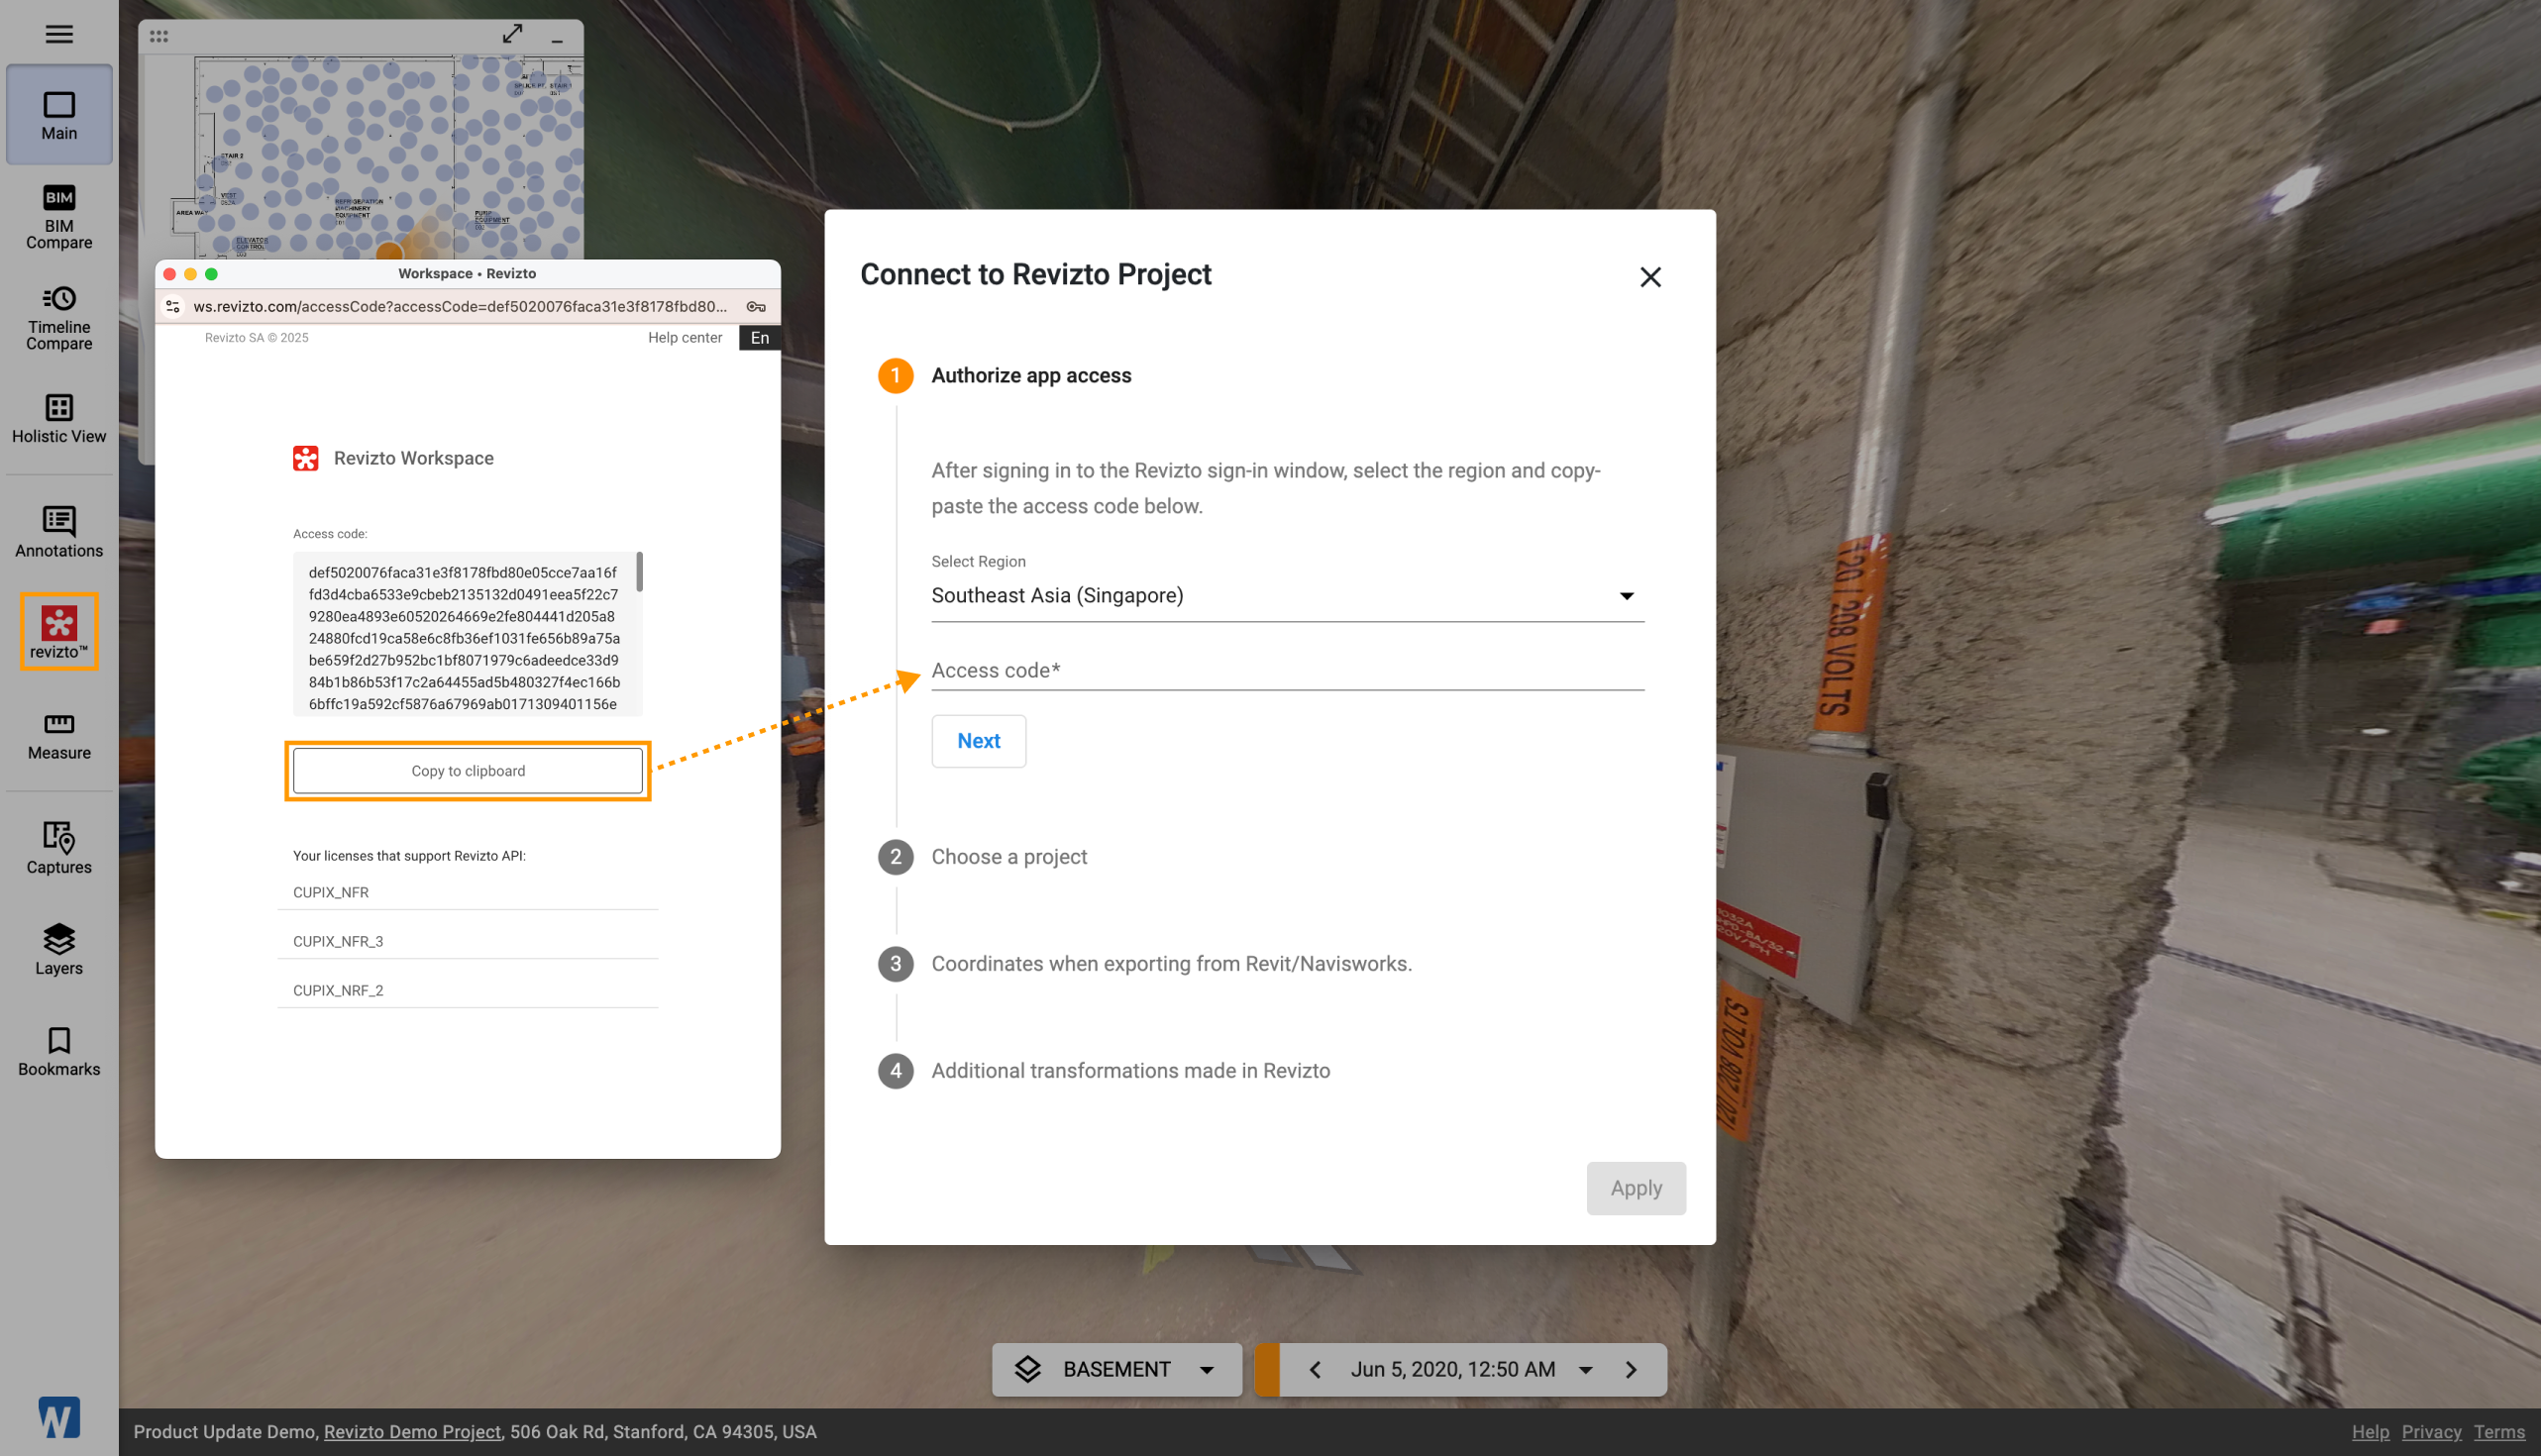This screenshot has height=1456, width=2541.
Task: Select step 3 Coordinates when exporting
Action: click(1145, 964)
